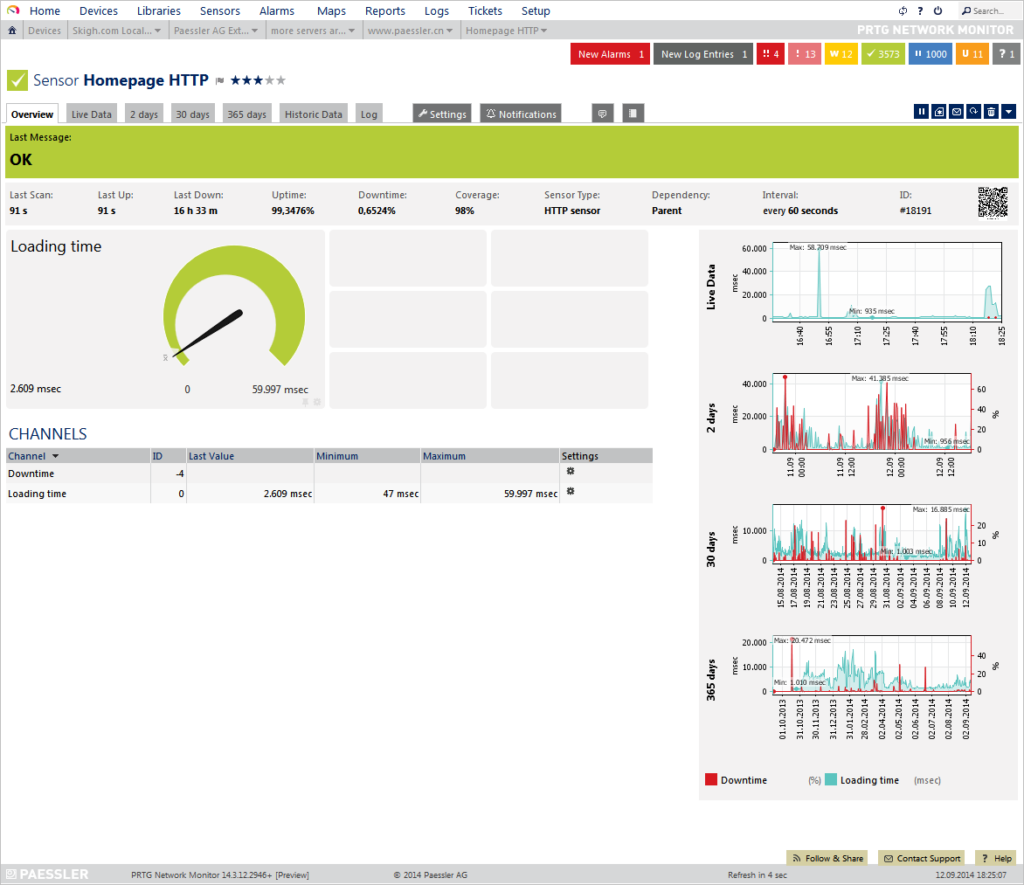The image size is (1024, 885).
Task: Rescan the sensor immediately
Action: click(x=972, y=111)
